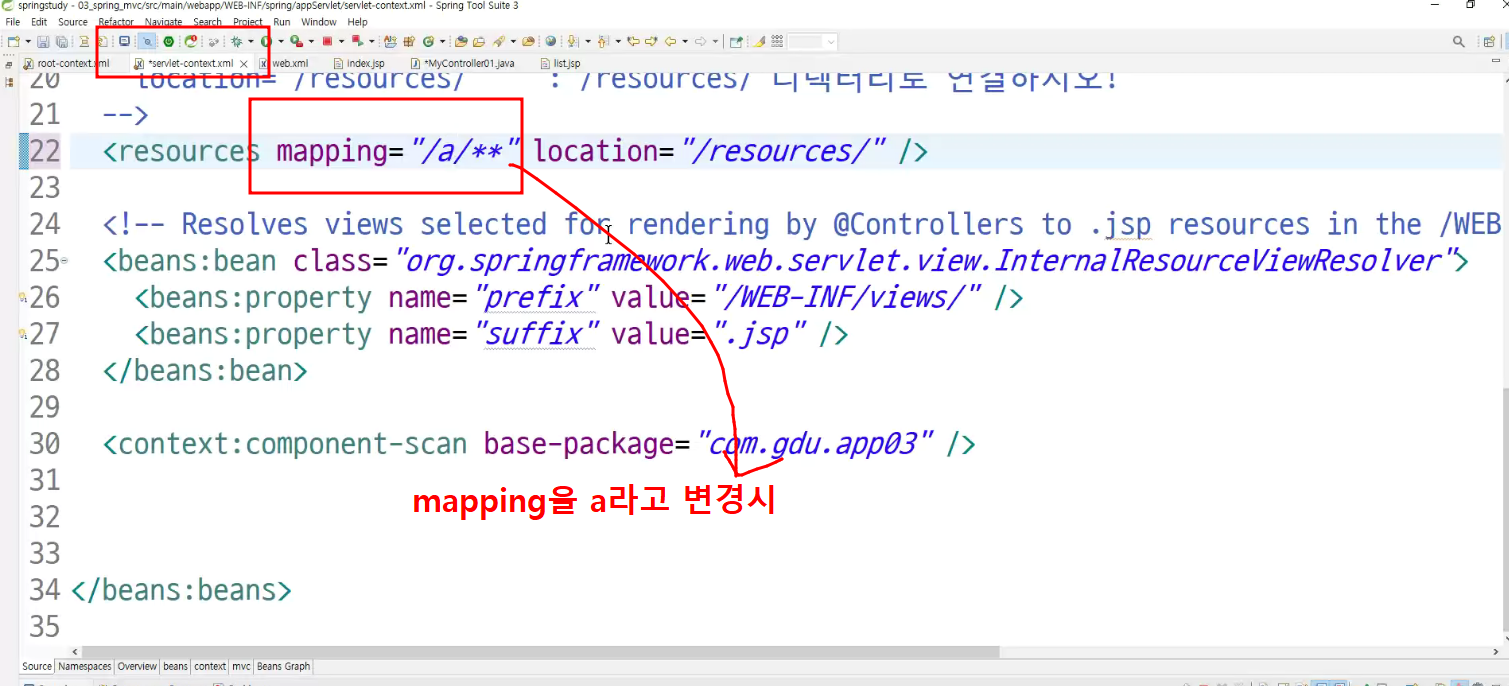
Task: Switch to beans bottom tab
Action: click(x=175, y=666)
